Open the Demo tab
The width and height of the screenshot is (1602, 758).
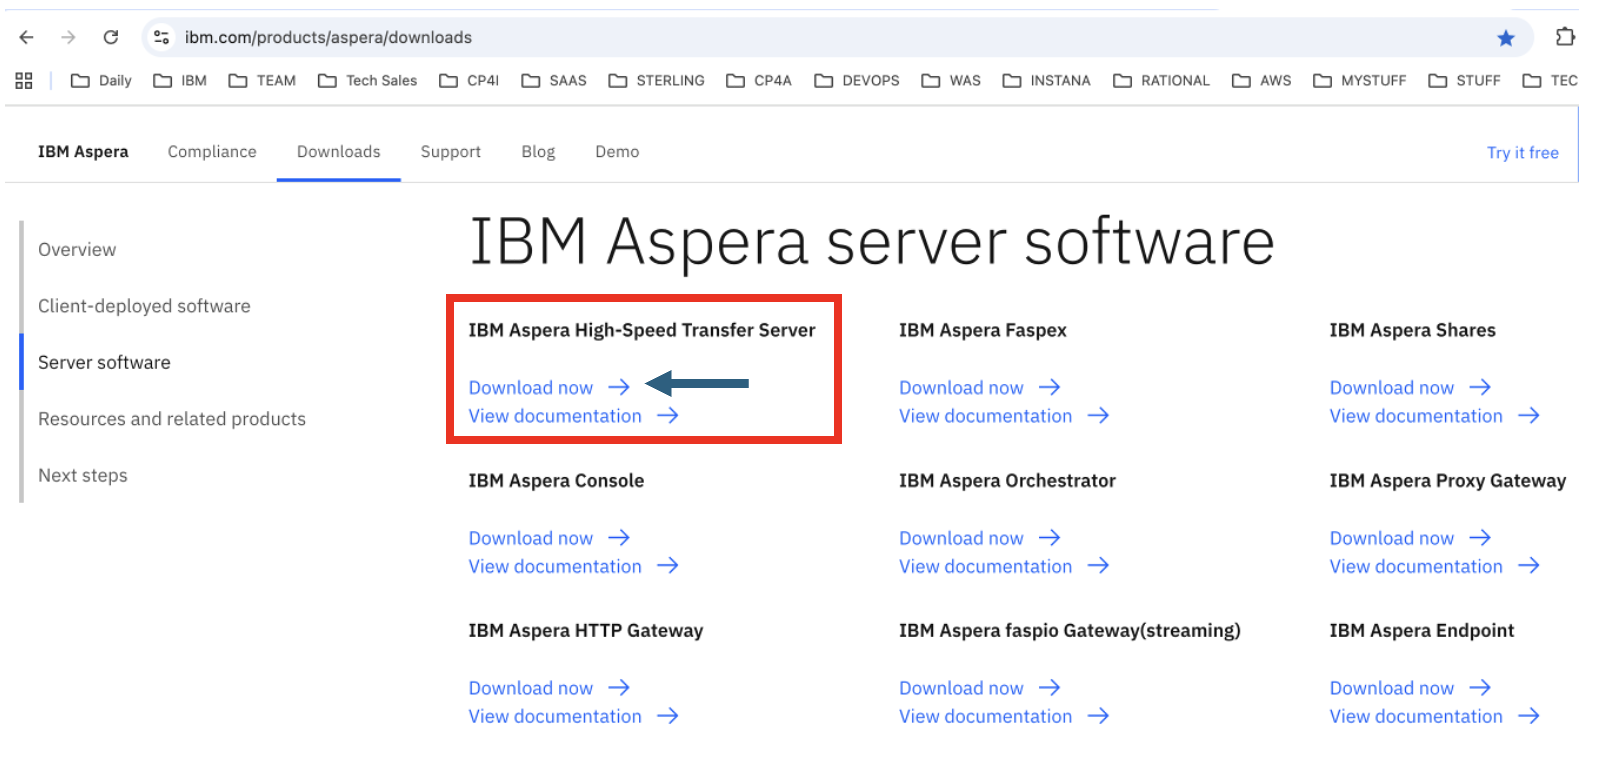tap(617, 152)
